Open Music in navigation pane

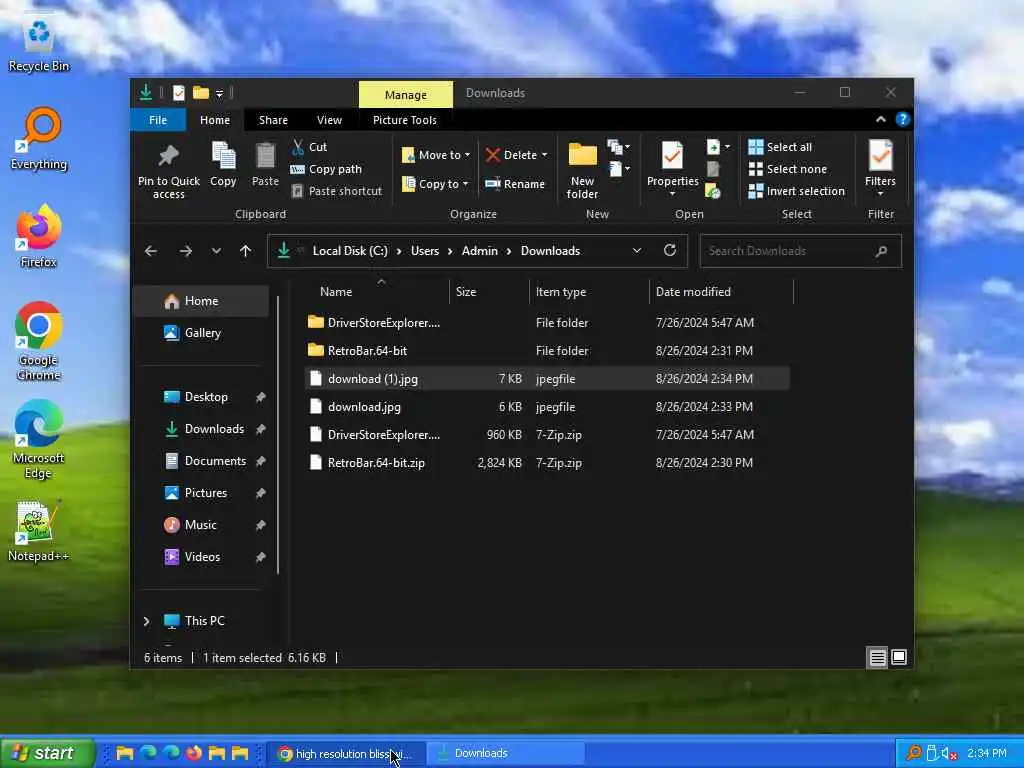[200, 525]
